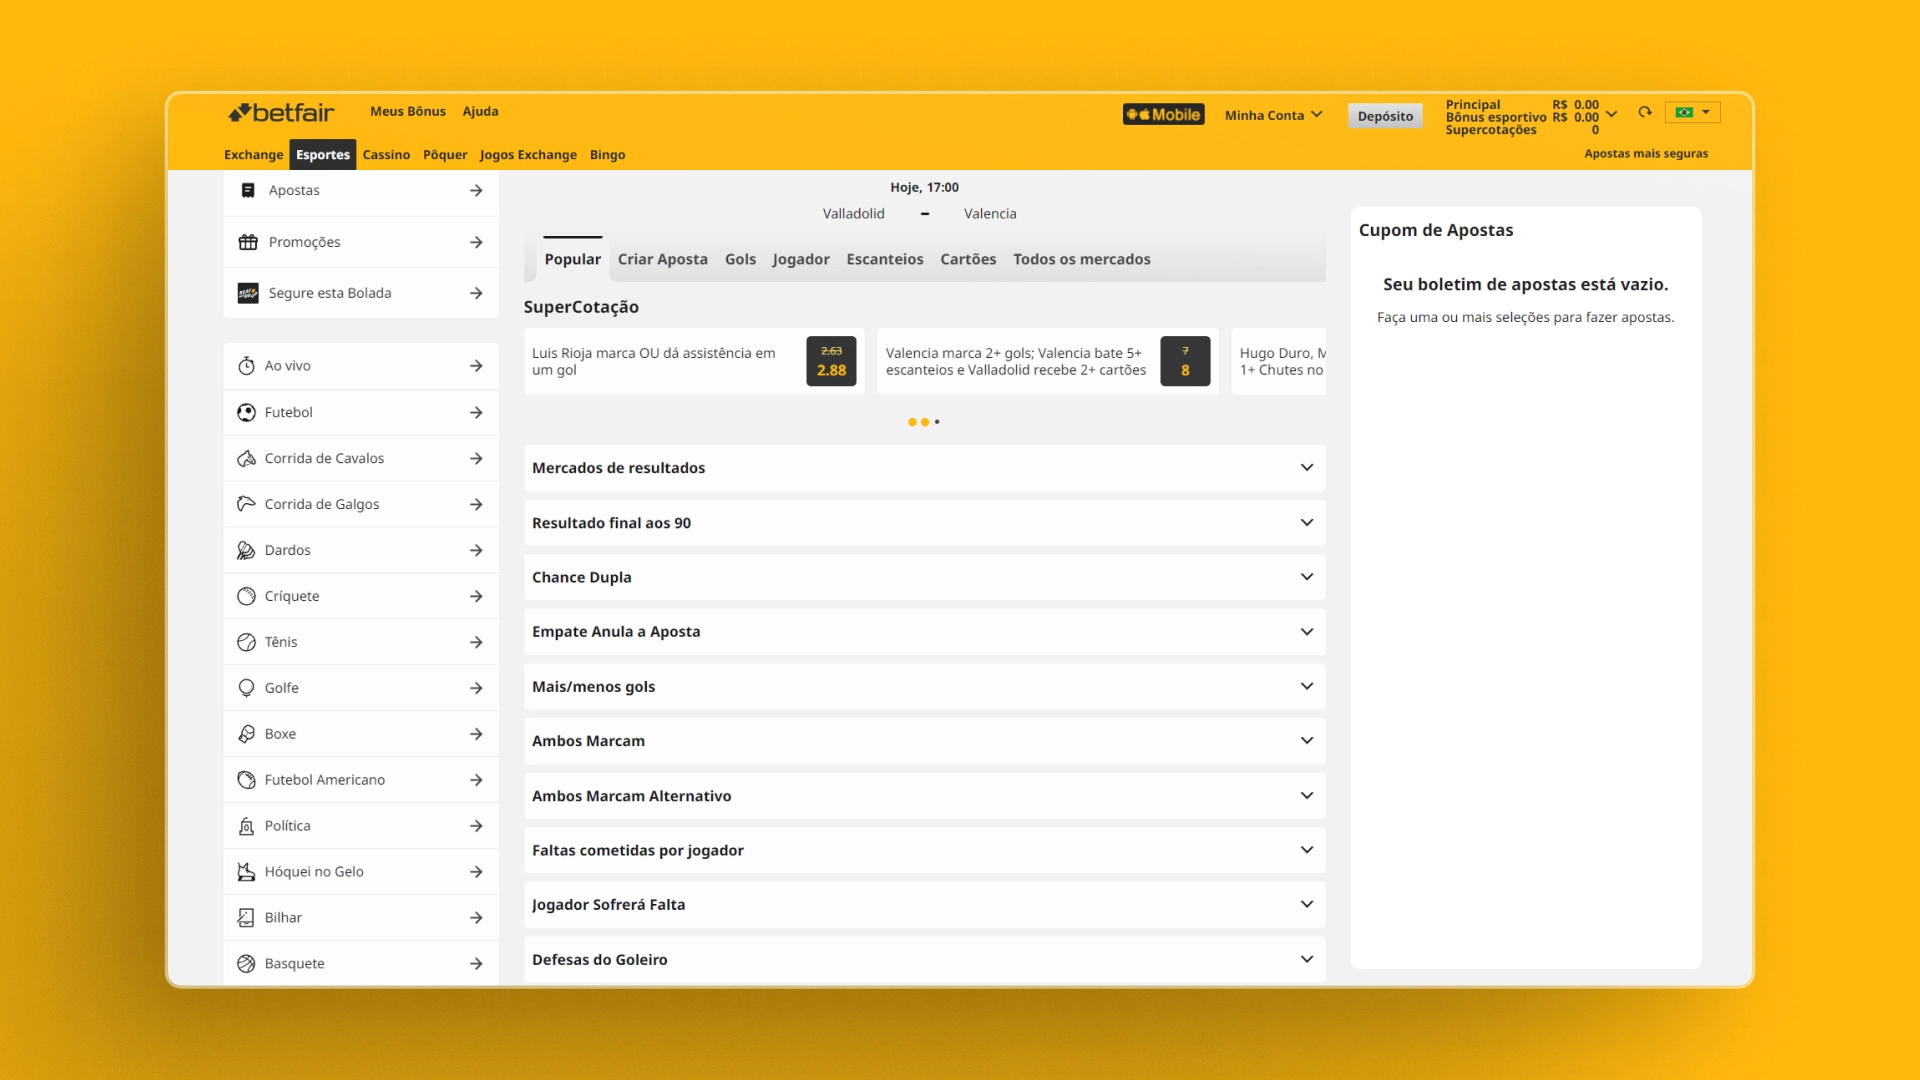Click the Golfe icon

tap(246, 688)
